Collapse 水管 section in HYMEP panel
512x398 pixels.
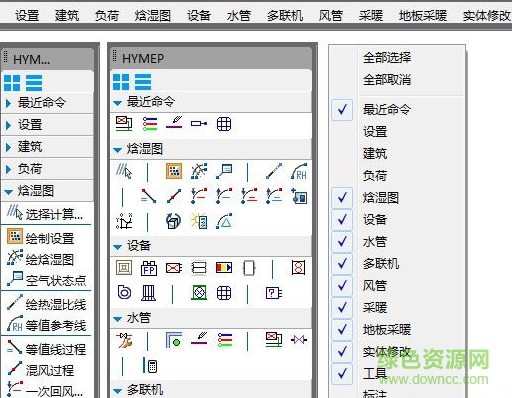[x=117, y=319]
